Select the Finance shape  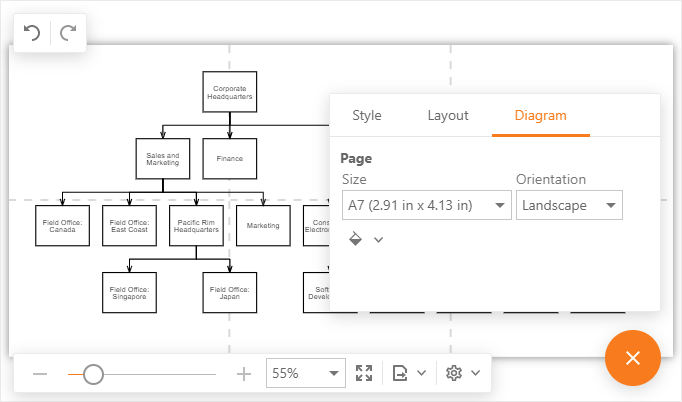[230, 159]
